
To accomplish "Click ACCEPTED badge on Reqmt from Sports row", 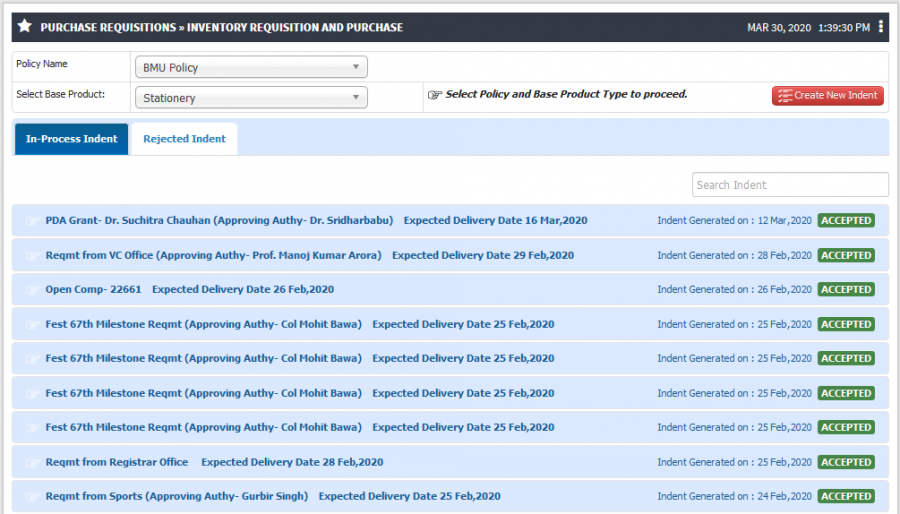I will [846, 496].
